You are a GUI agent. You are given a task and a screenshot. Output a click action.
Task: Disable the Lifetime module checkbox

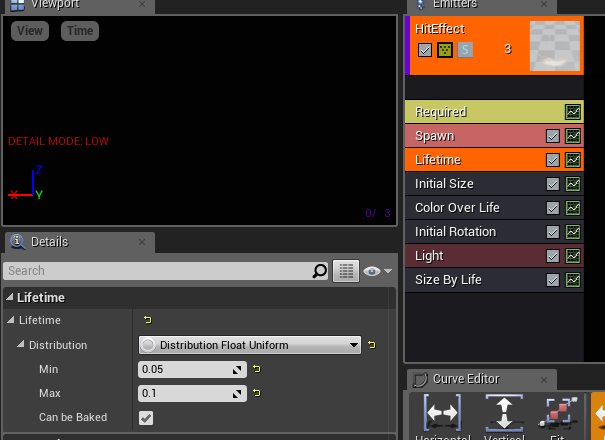(553, 160)
